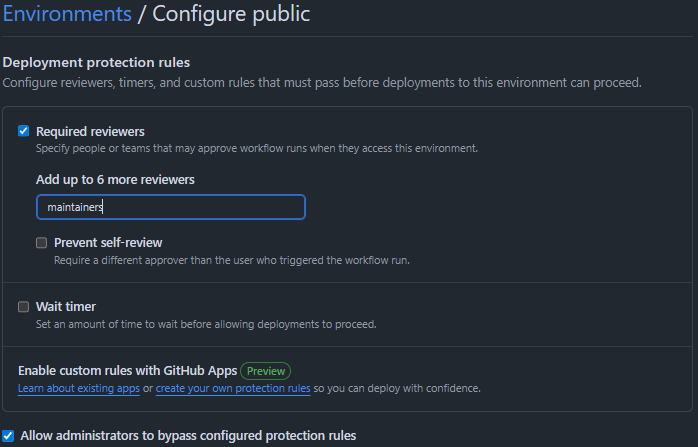Click the Add up to 6 more reviewers label
698x447 pixels.
[115, 179]
